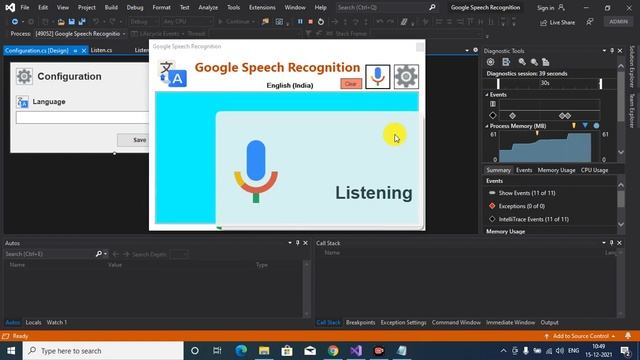Click the Language translate icon in designer
Image resolution: width=640 pixels, height=360 pixels.
[22, 102]
